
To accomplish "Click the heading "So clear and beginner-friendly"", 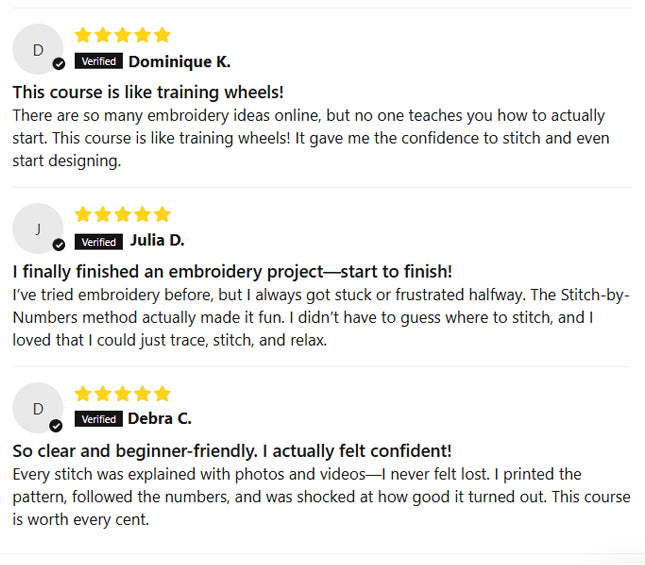I will pyautogui.click(x=232, y=451).
